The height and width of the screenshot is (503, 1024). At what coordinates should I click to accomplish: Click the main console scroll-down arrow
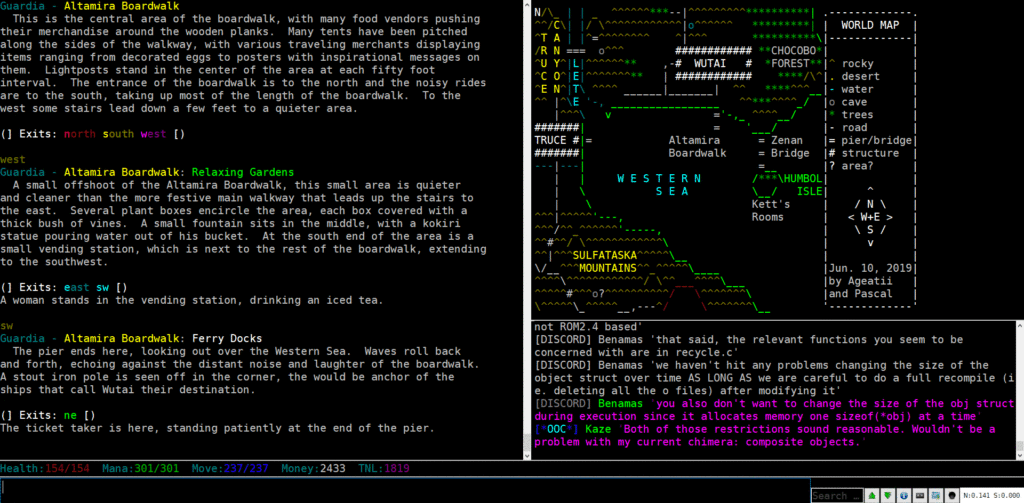526,455
